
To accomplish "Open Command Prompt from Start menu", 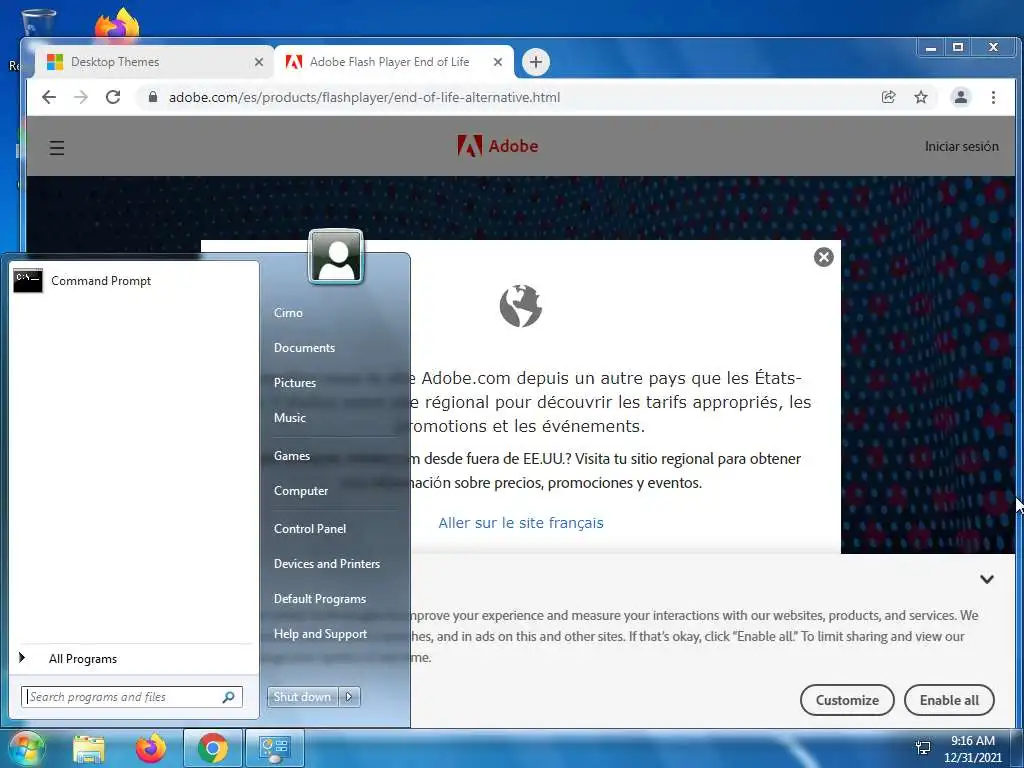I will [x=133, y=281].
